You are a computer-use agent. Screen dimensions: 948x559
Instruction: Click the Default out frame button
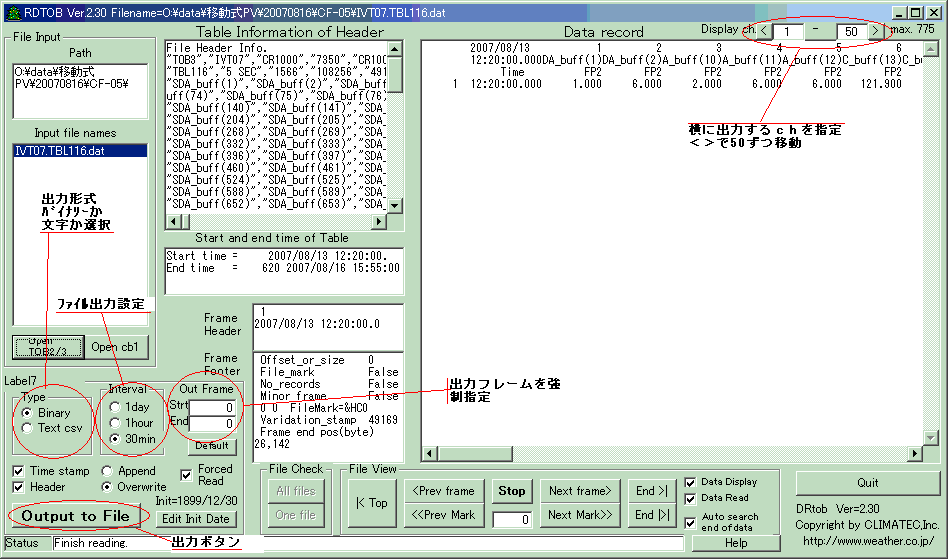(x=212, y=446)
